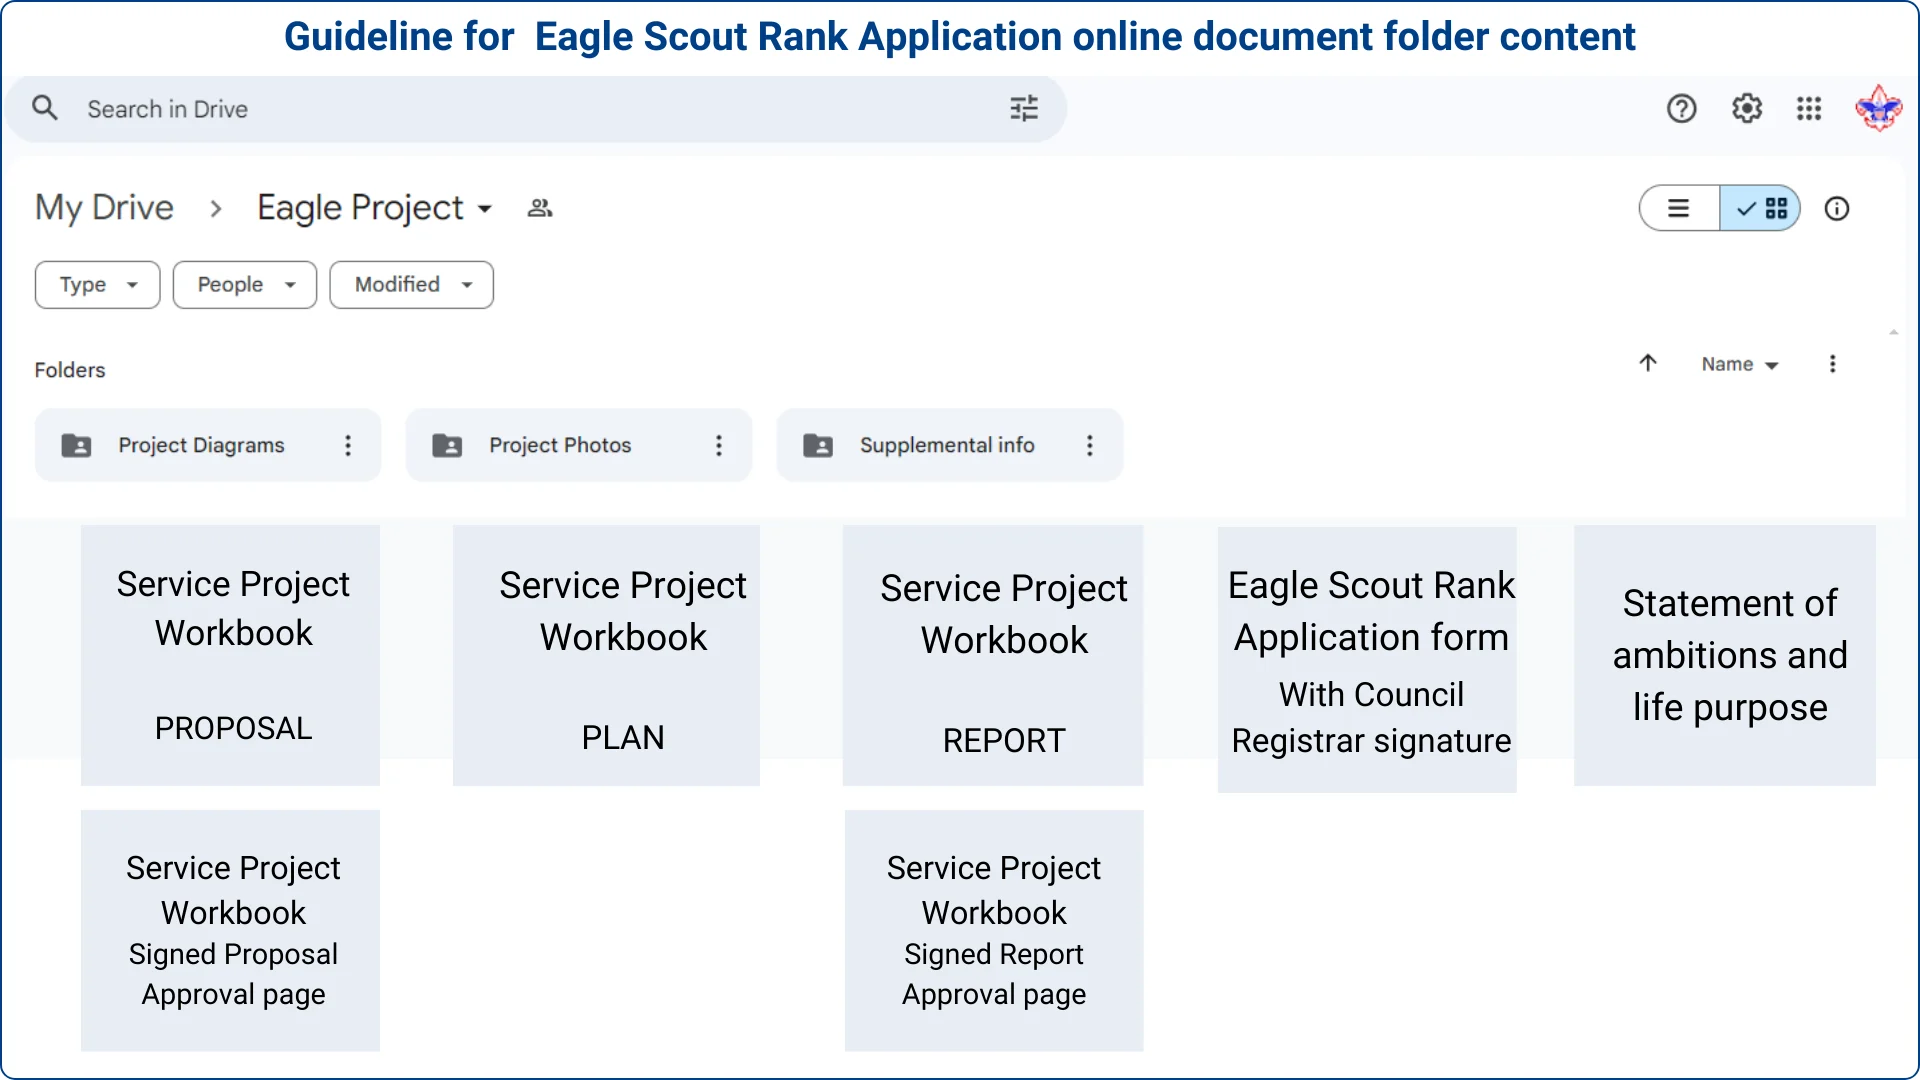This screenshot has height=1080, width=1920.
Task: Open the Help menu icon
Action: click(x=1682, y=108)
